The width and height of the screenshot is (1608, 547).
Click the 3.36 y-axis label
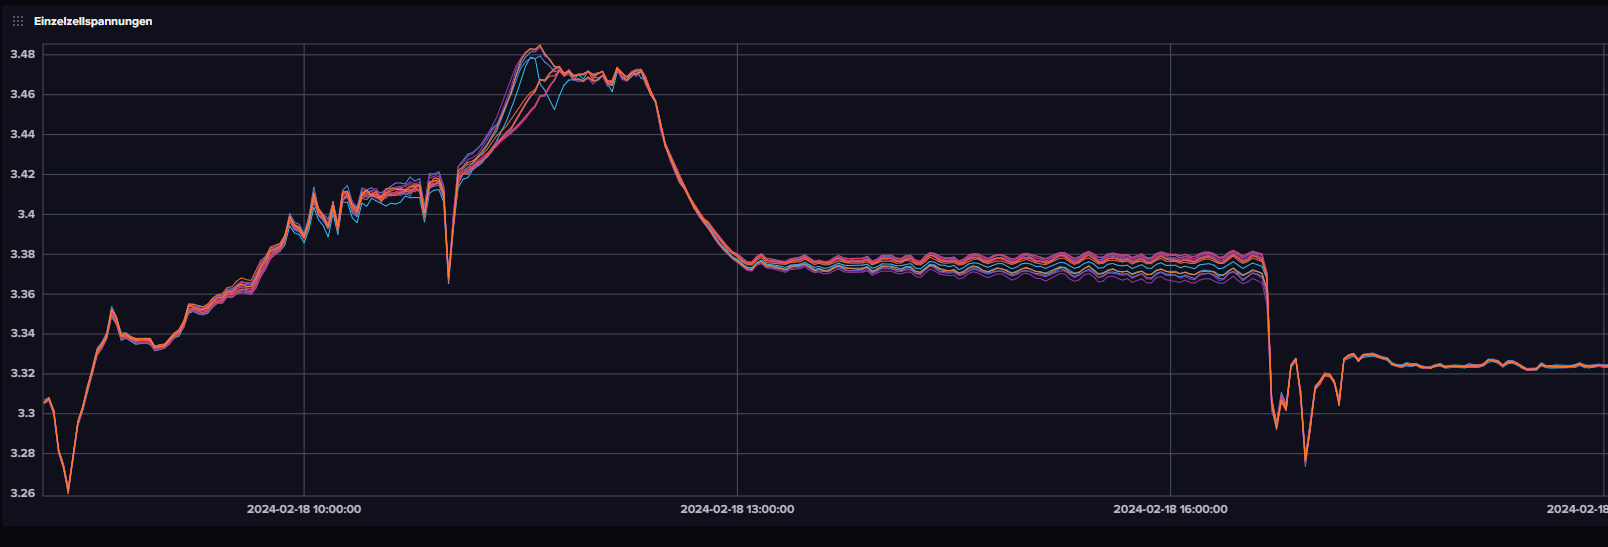22,294
